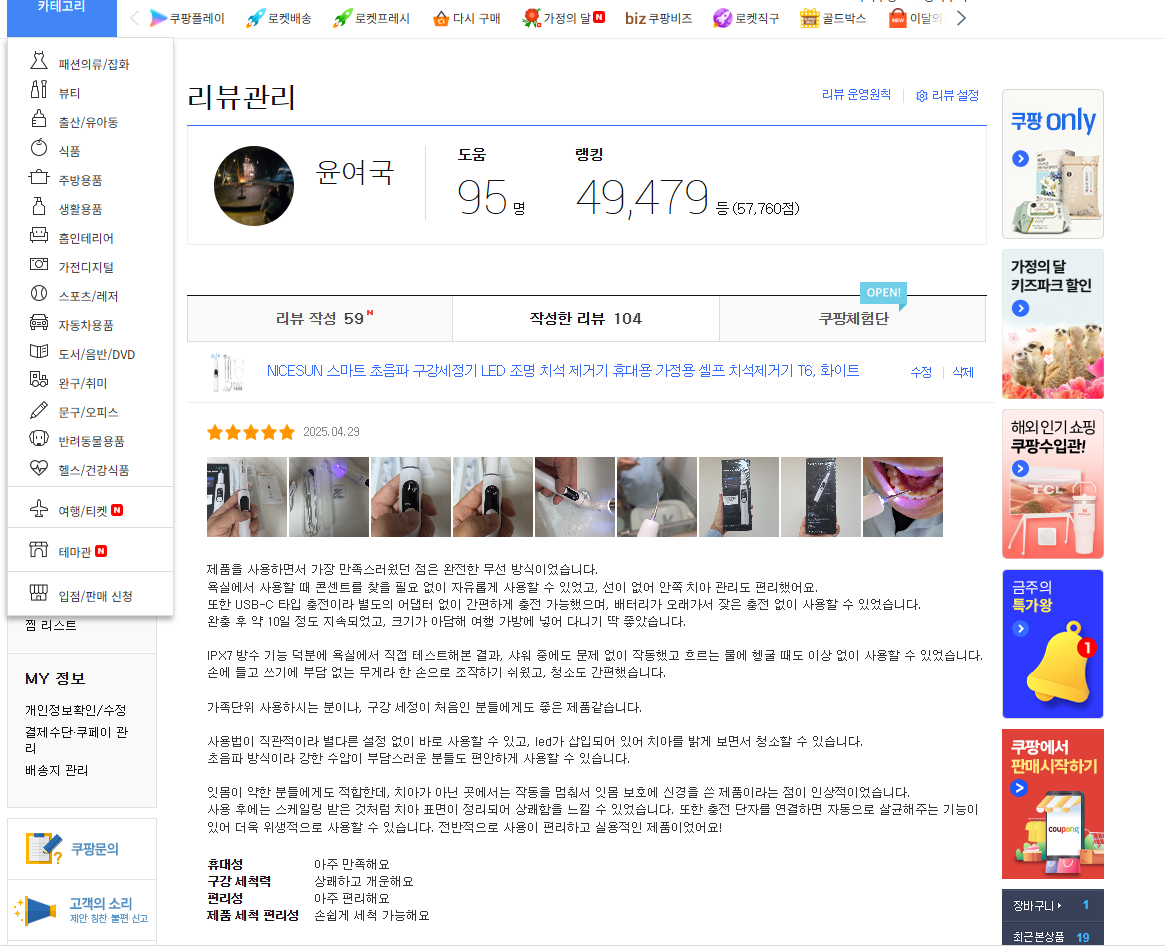Open 골드박스 icon in top bar
1165x946 pixels.
(809, 18)
